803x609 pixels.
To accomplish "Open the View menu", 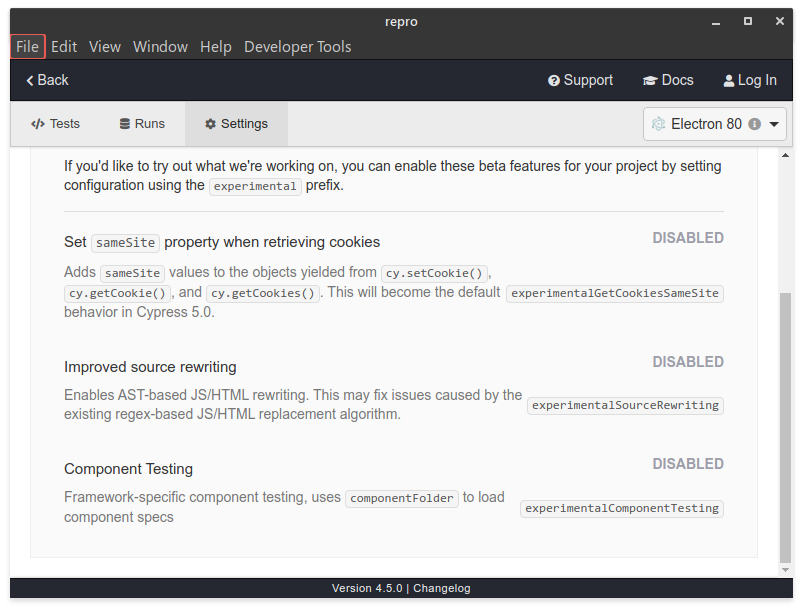I will (x=105, y=47).
